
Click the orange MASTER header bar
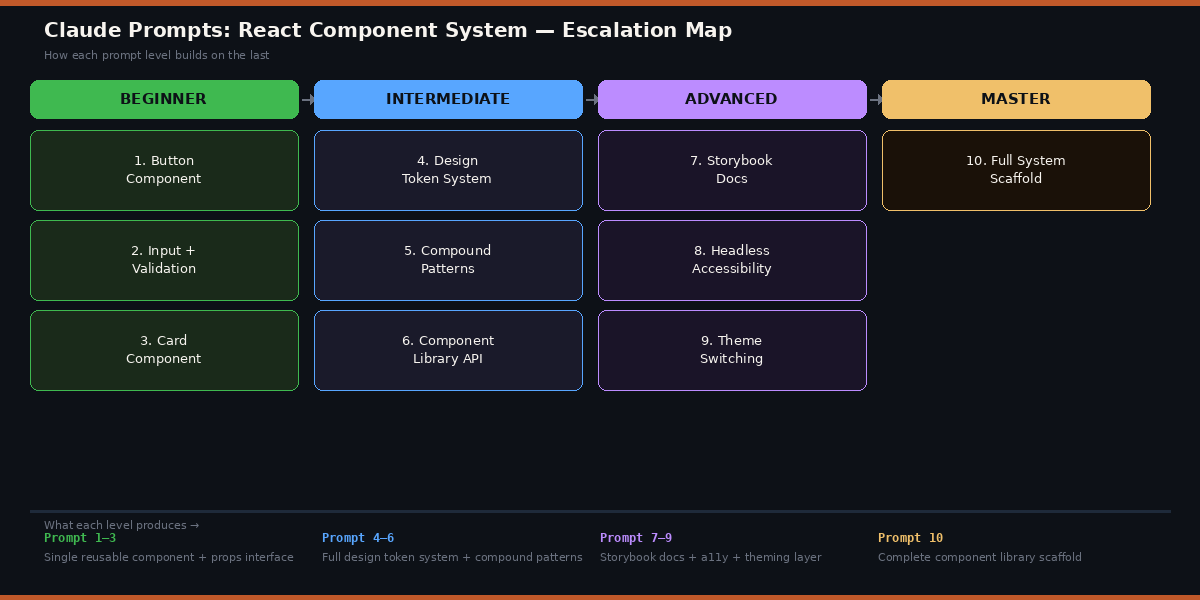click(1016, 99)
